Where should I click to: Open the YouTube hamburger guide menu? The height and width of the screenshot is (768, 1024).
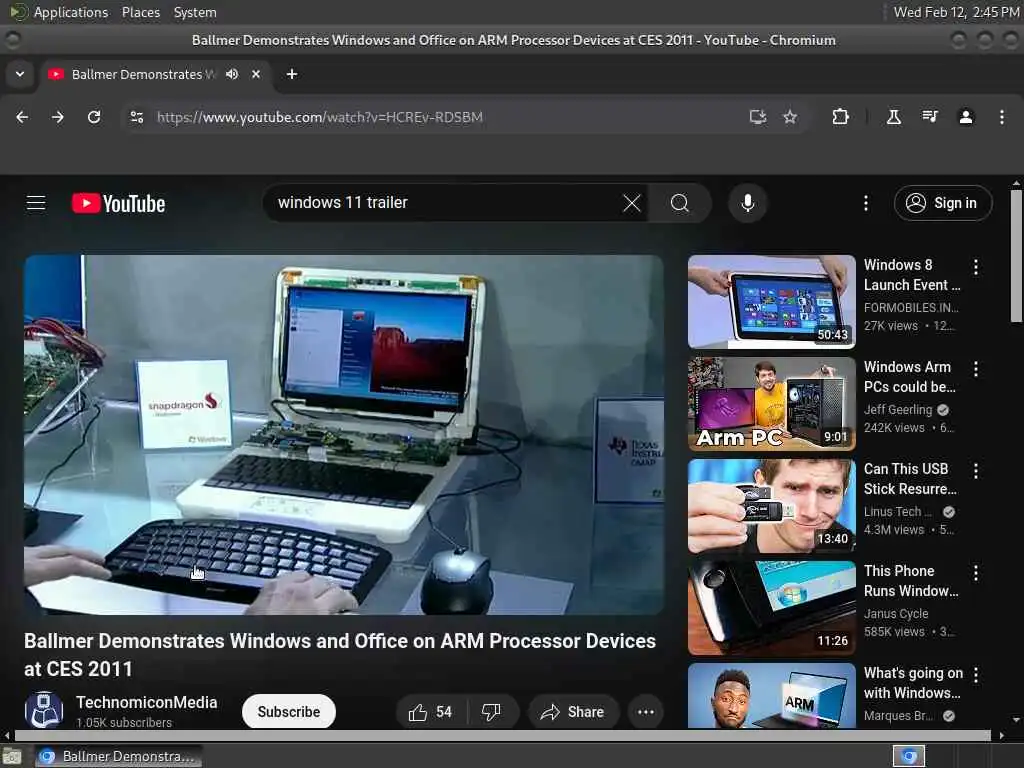point(36,203)
